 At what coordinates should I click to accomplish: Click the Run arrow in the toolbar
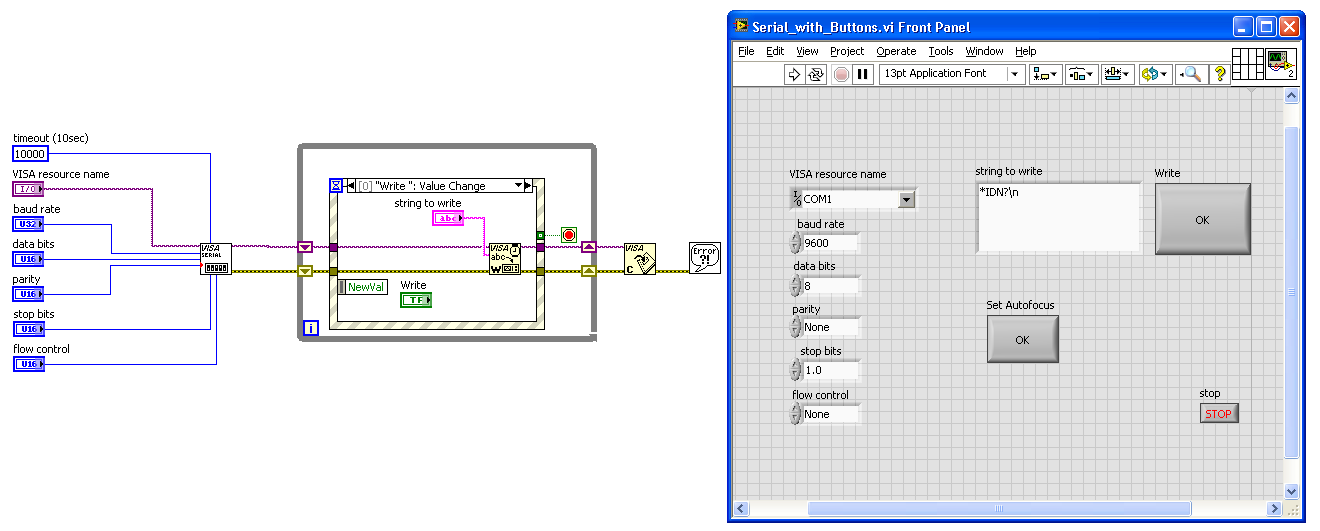click(x=794, y=74)
